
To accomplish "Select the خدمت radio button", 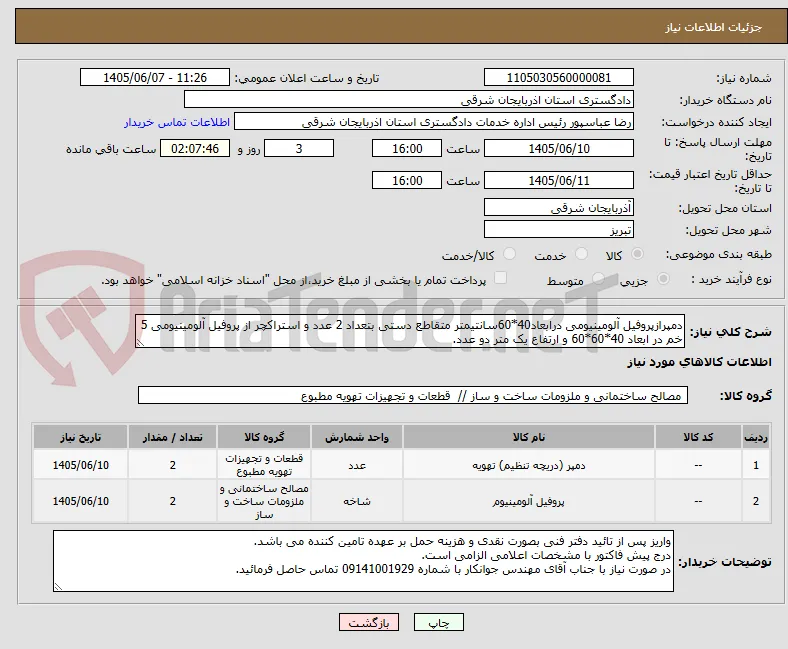I will pos(581,254).
